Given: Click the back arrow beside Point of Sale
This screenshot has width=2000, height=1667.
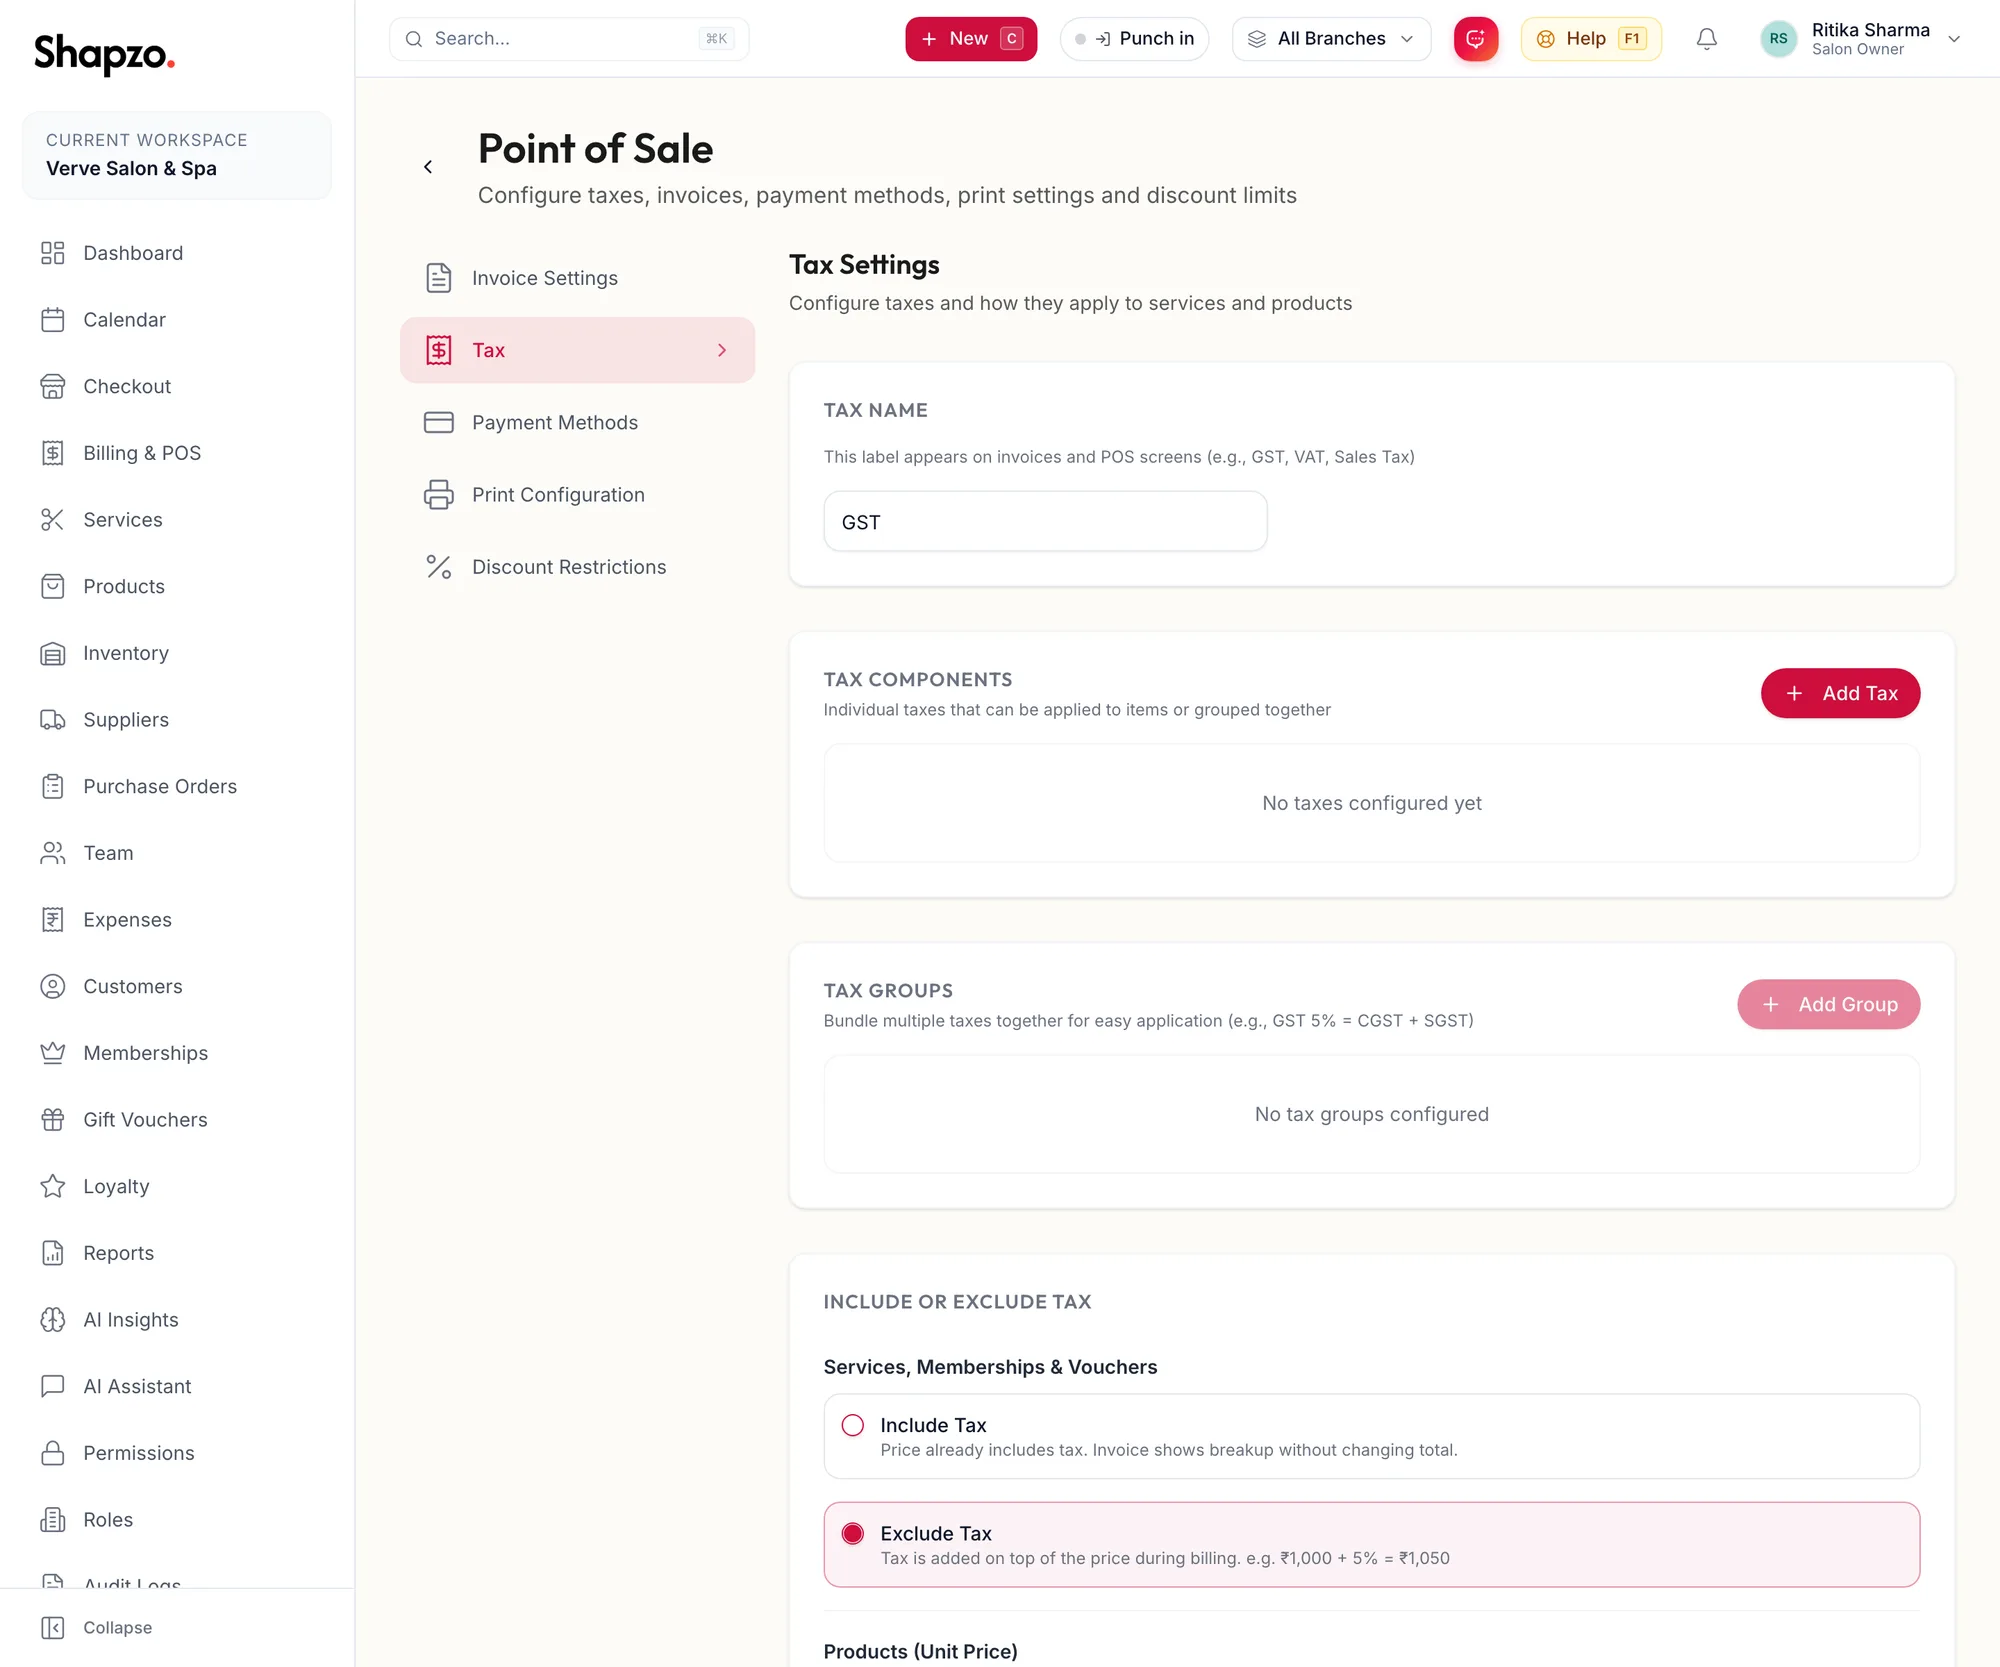Looking at the screenshot, I should coord(428,167).
